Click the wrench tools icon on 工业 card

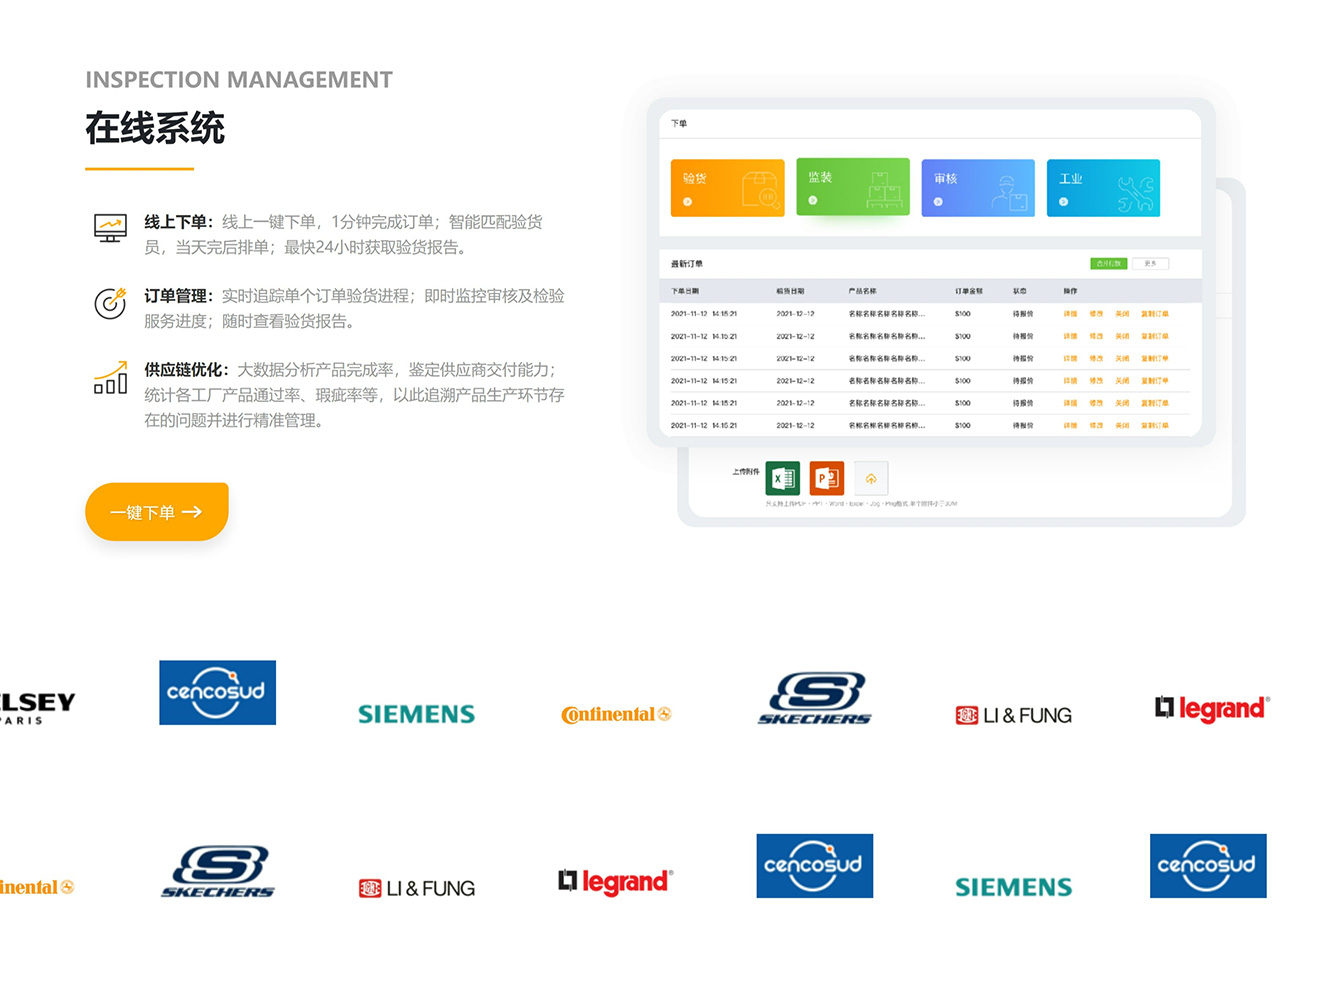point(1135,193)
